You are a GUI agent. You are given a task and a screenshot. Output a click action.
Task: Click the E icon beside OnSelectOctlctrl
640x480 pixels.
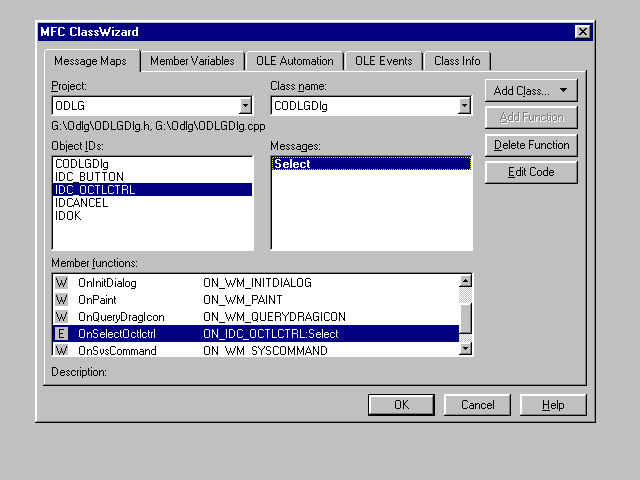(x=61, y=334)
